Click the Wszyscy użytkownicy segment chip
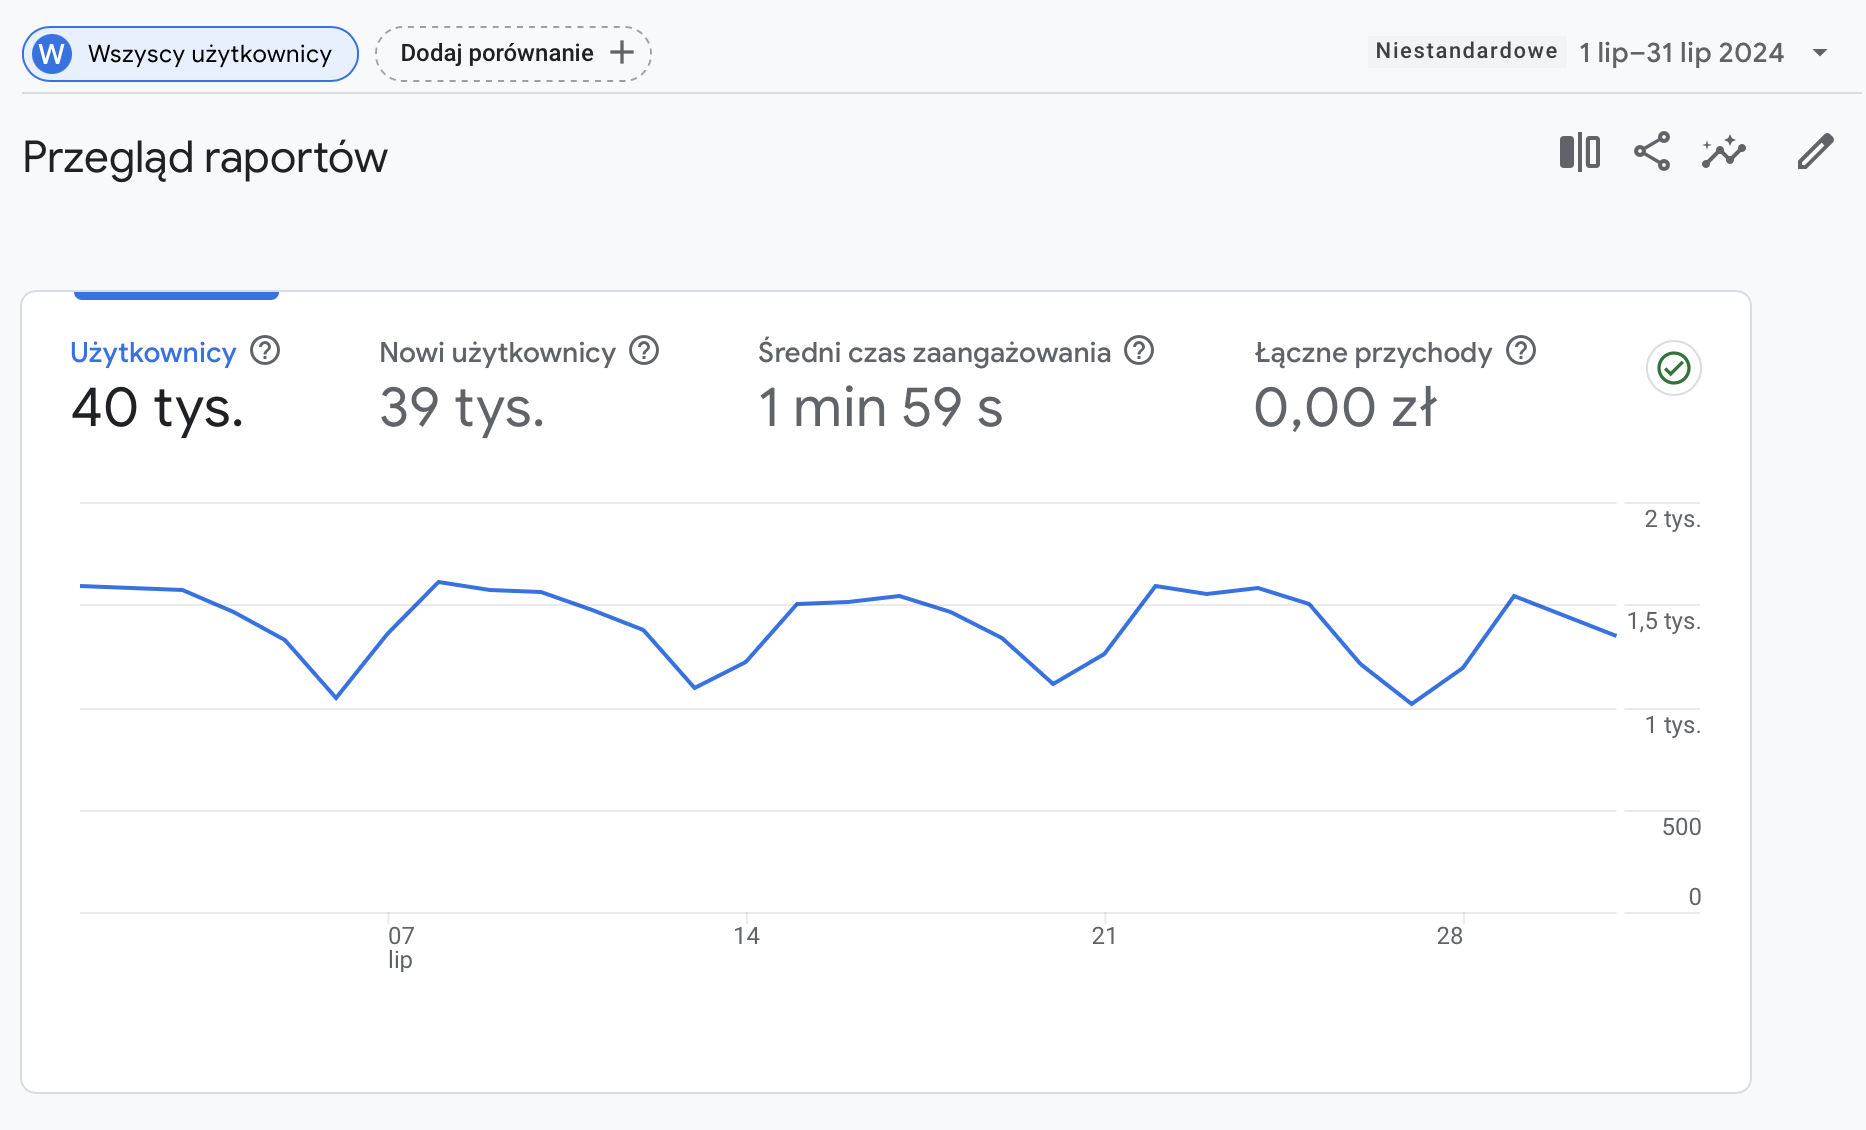1866x1130 pixels. pyautogui.click(x=209, y=54)
